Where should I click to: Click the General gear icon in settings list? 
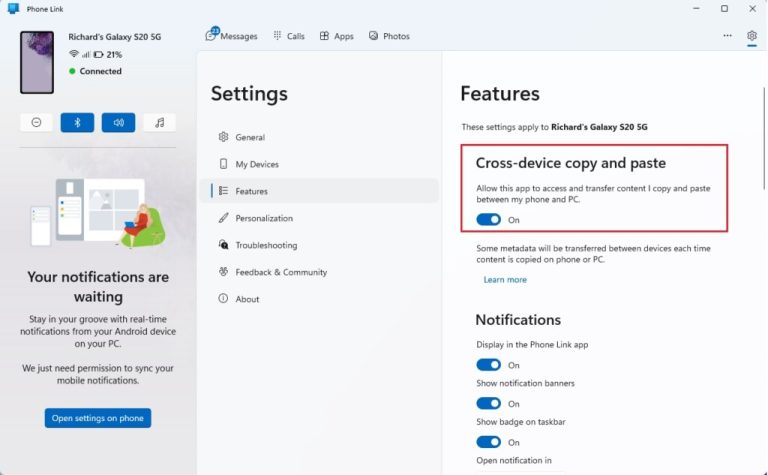(223, 137)
